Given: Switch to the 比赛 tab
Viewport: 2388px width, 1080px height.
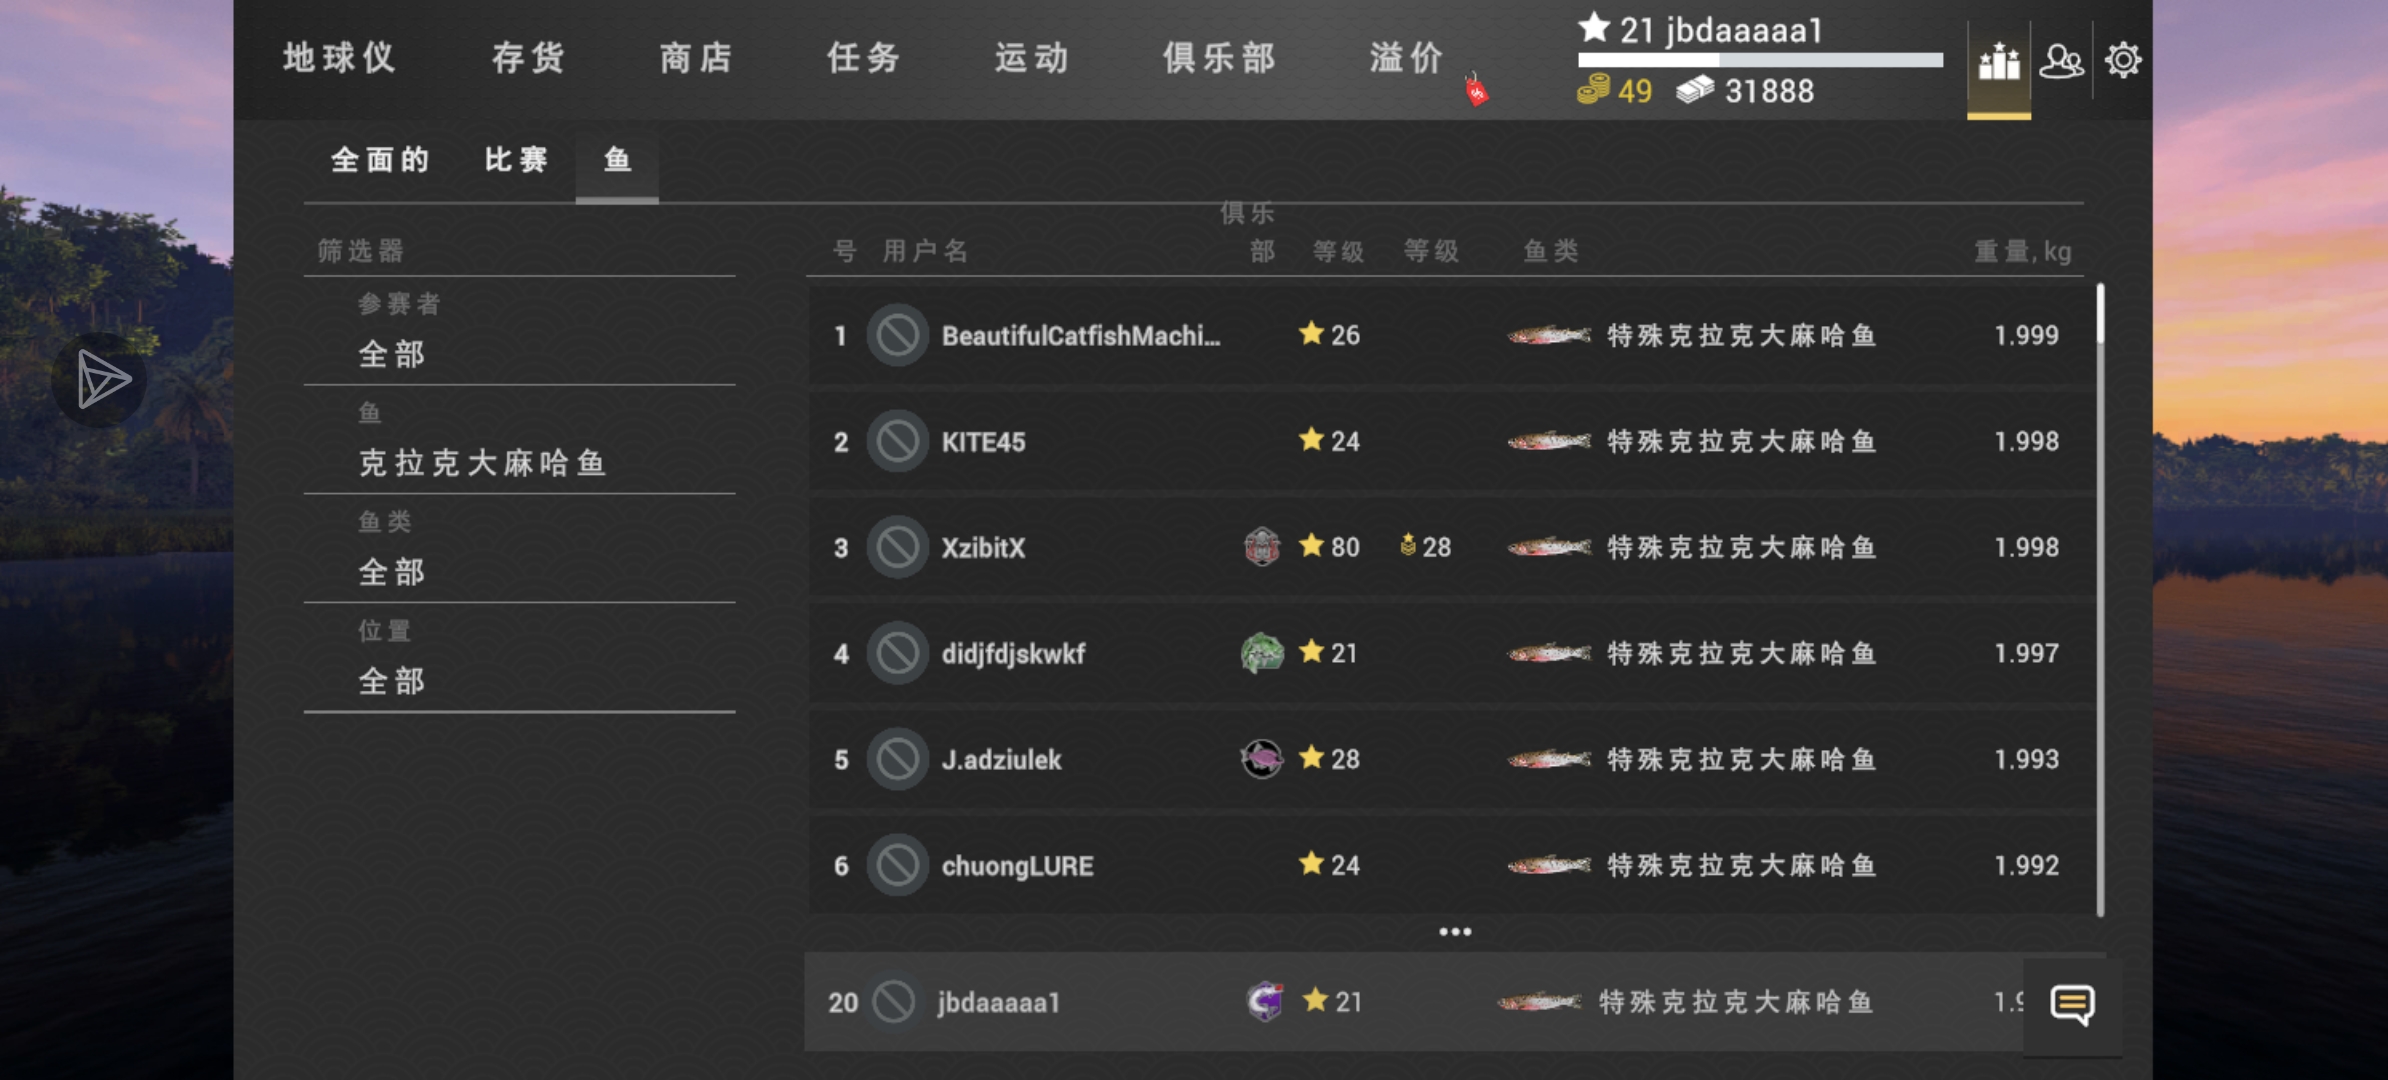Looking at the screenshot, I should 516,160.
